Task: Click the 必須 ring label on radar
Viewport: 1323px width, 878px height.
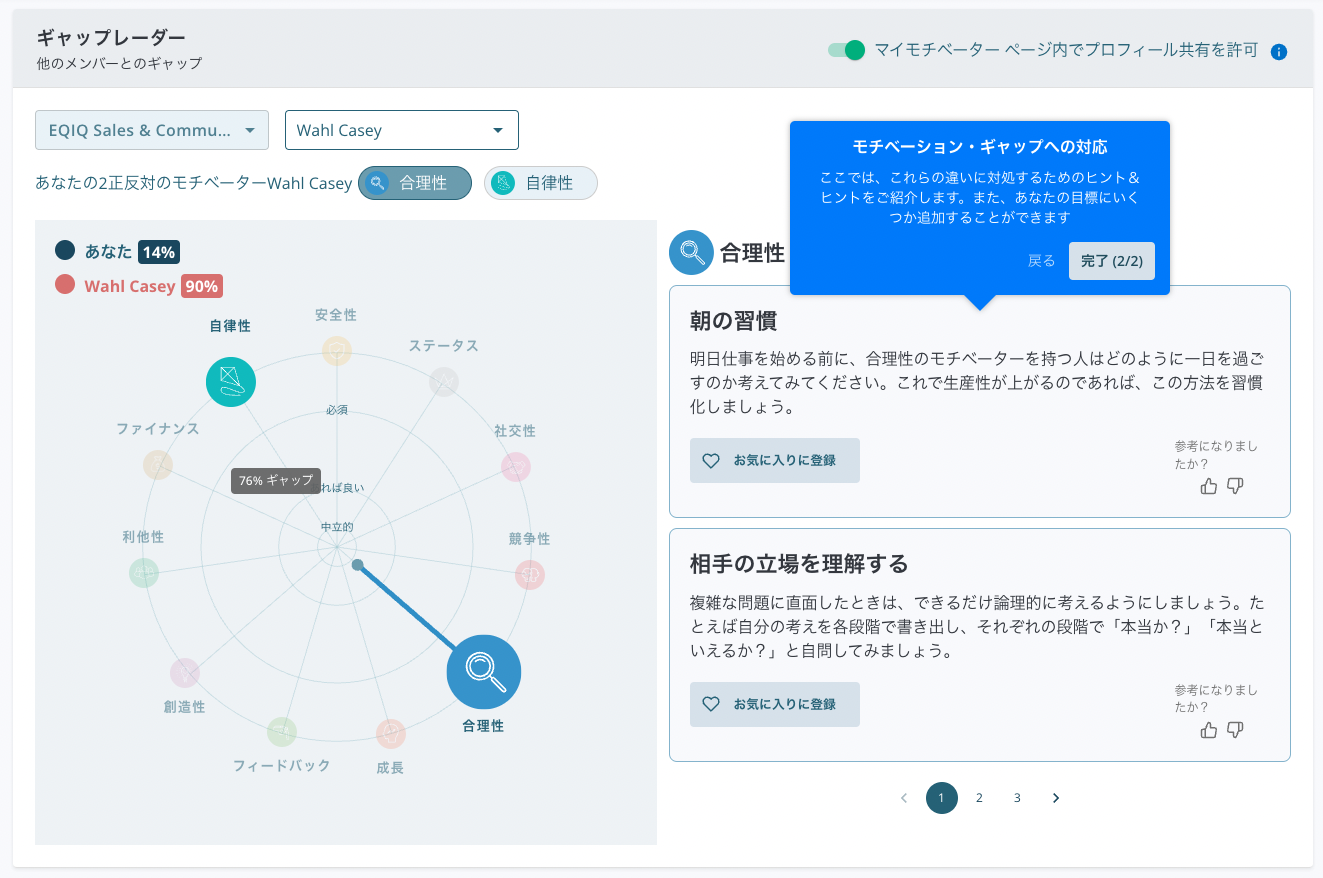Action: (x=337, y=410)
